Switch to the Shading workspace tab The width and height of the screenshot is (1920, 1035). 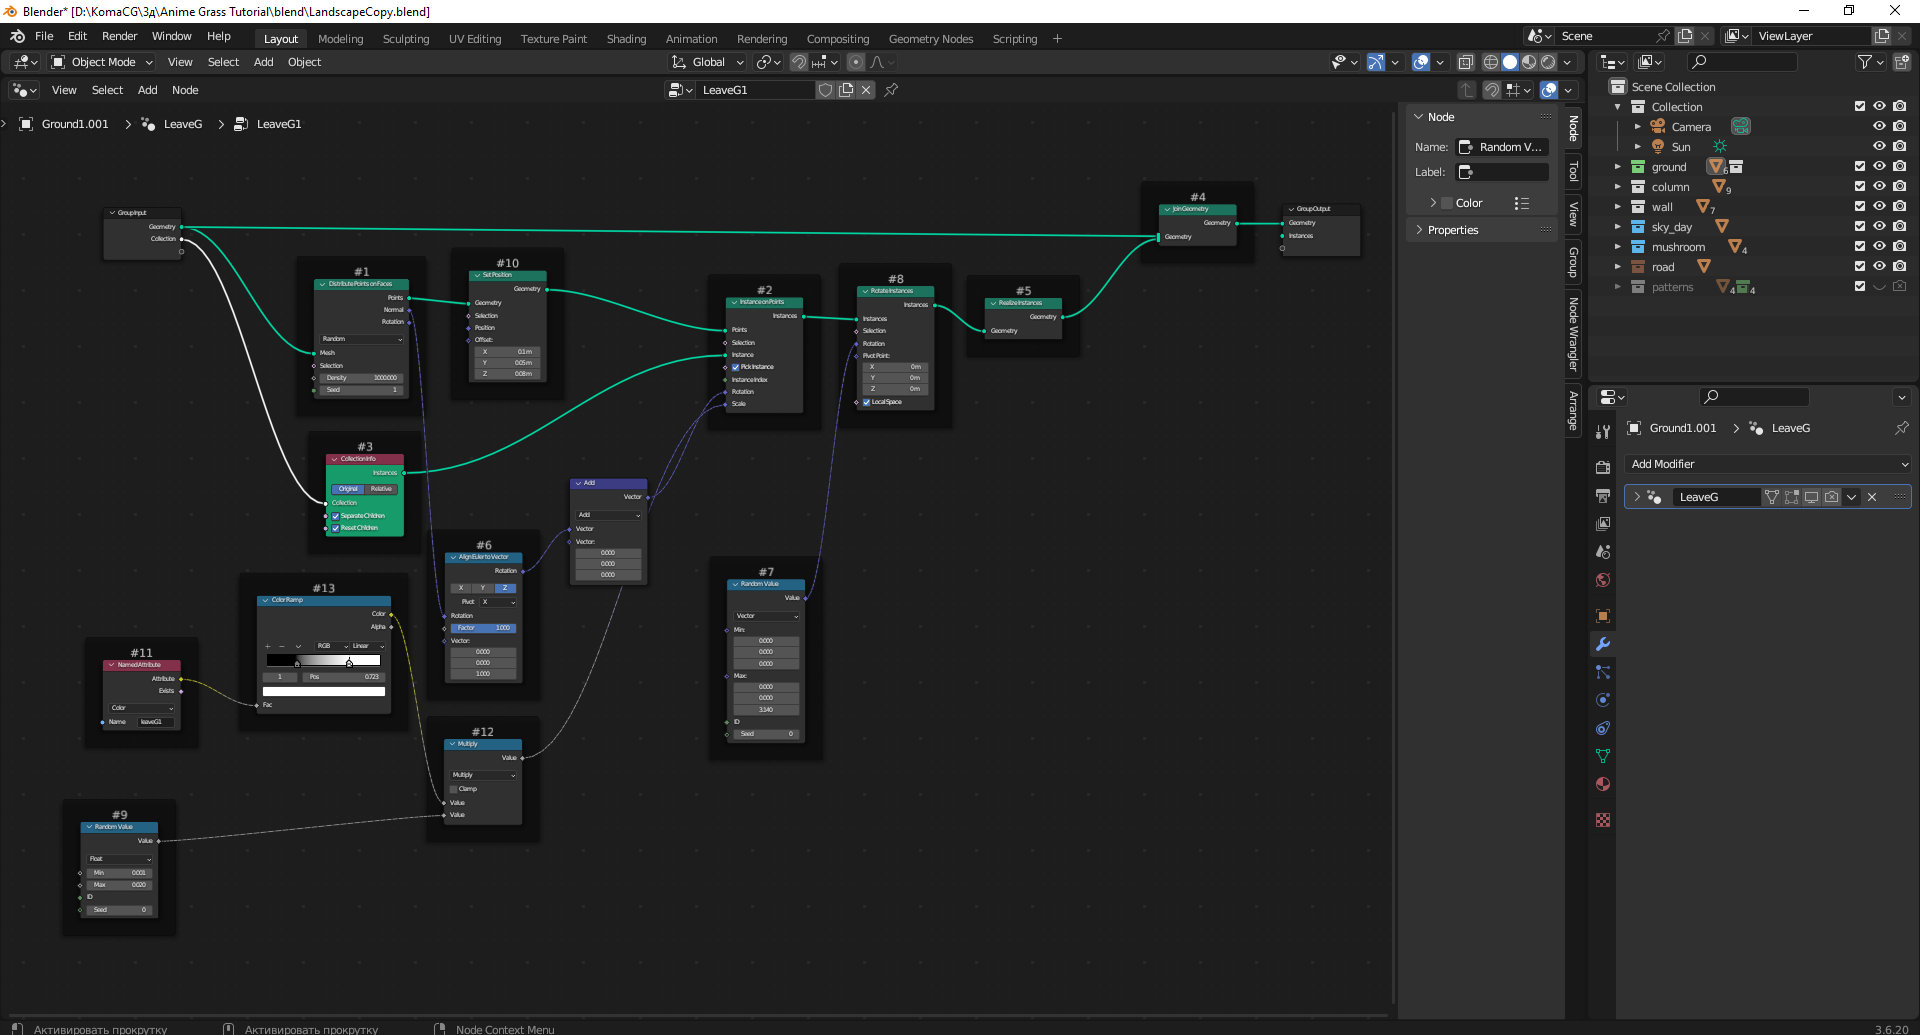coord(626,39)
